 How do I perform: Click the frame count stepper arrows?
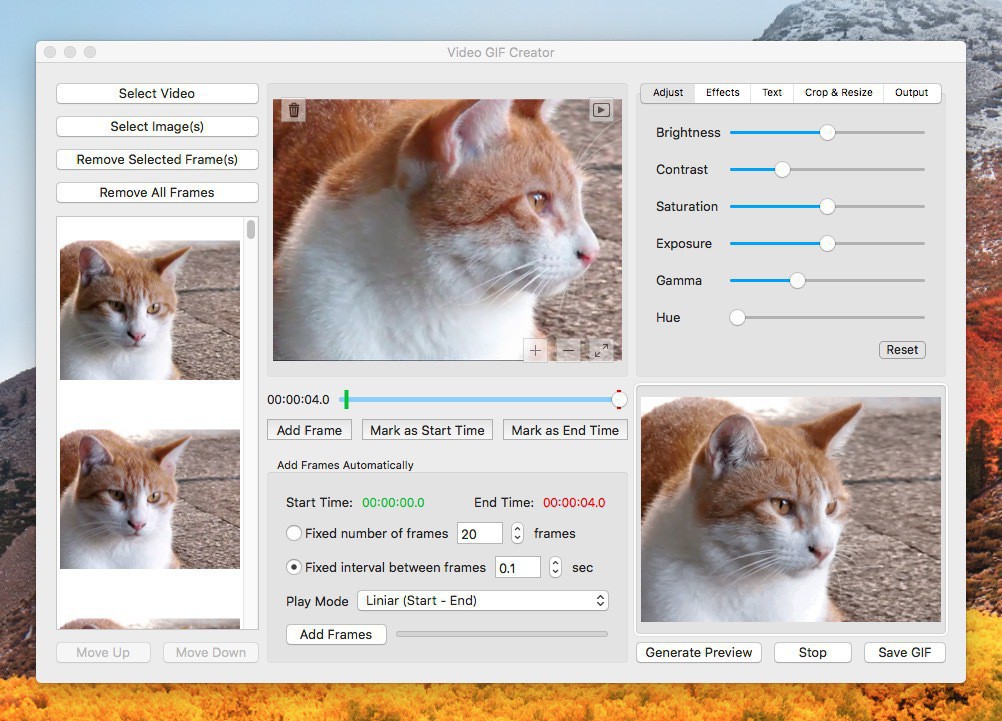pos(517,534)
